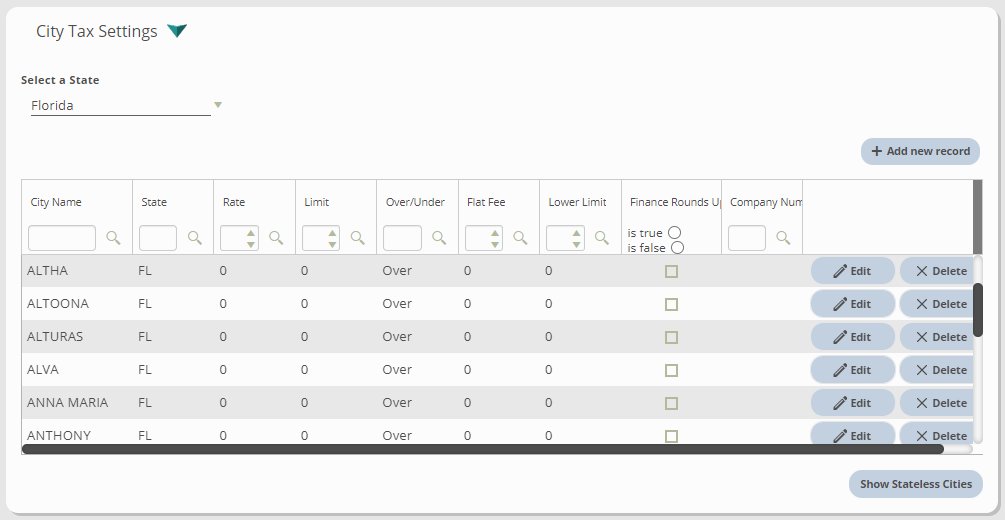The height and width of the screenshot is (520, 1005).
Task: Decrease the Flat Fee filter spinner
Action: pos(495,244)
